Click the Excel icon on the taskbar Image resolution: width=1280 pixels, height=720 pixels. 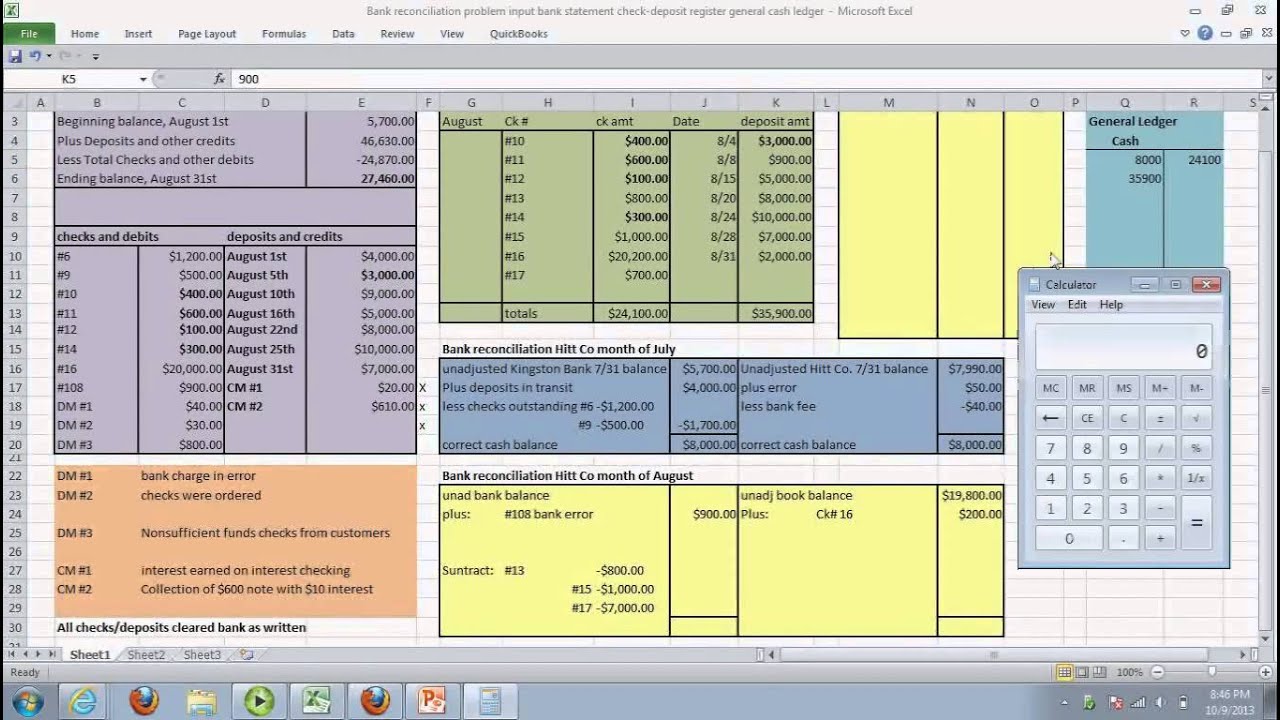click(x=317, y=701)
